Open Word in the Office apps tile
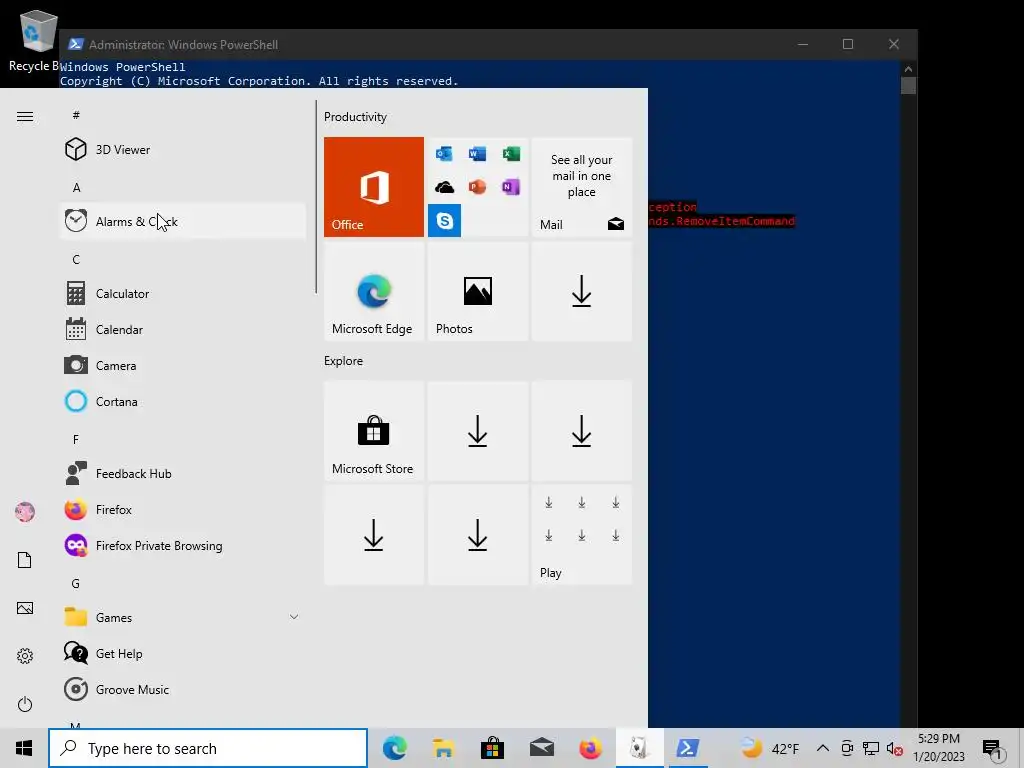Screen dimensions: 1024x768 point(477,153)
